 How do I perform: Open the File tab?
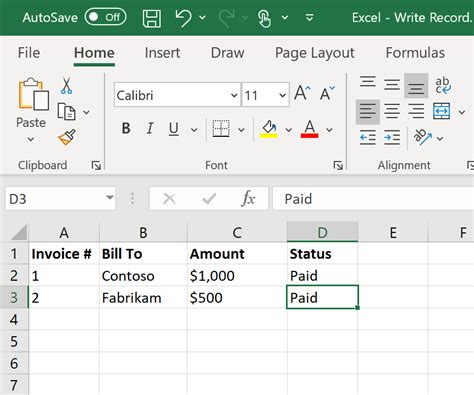[x=29, y=53]
